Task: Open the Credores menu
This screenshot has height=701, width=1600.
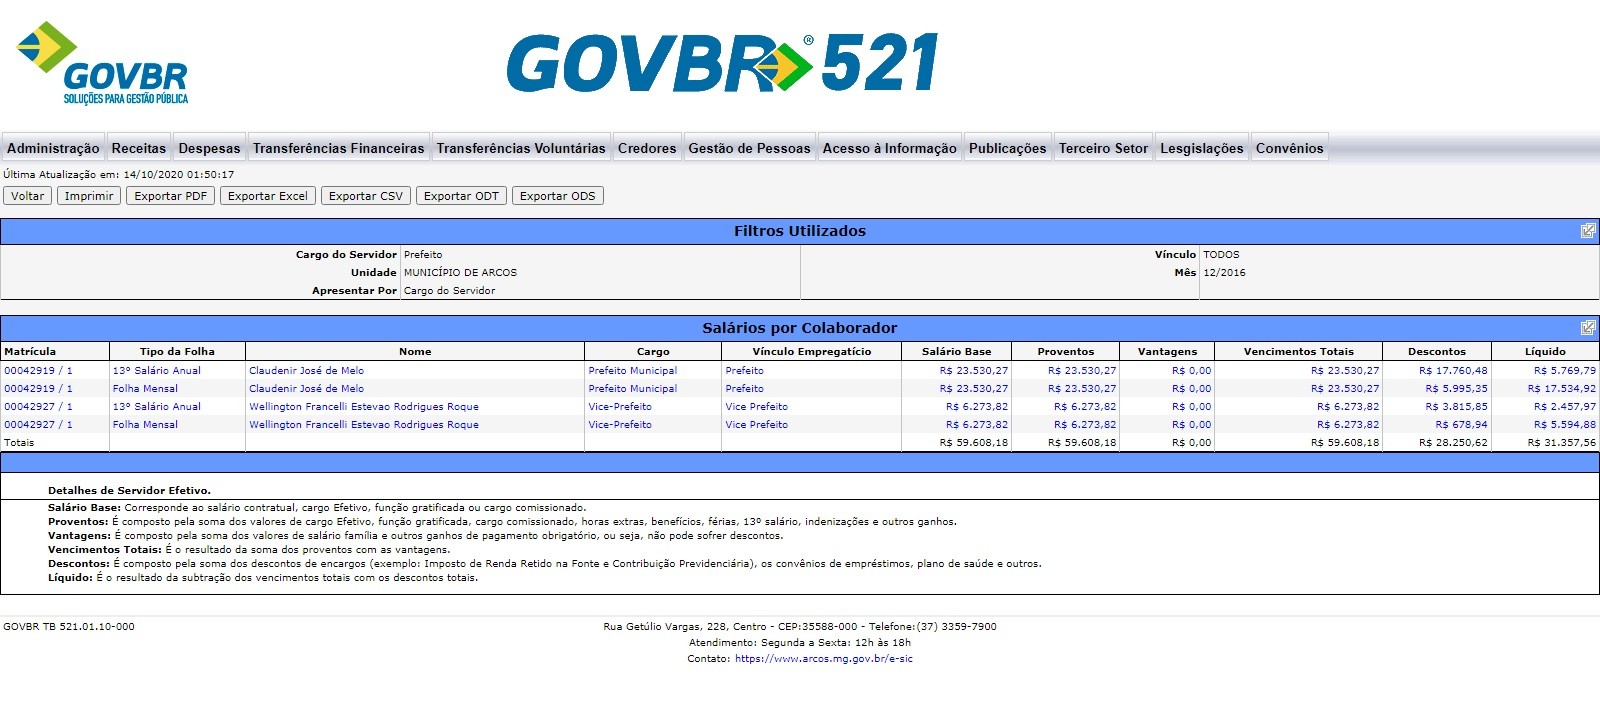Action: (x=647, y=148)
